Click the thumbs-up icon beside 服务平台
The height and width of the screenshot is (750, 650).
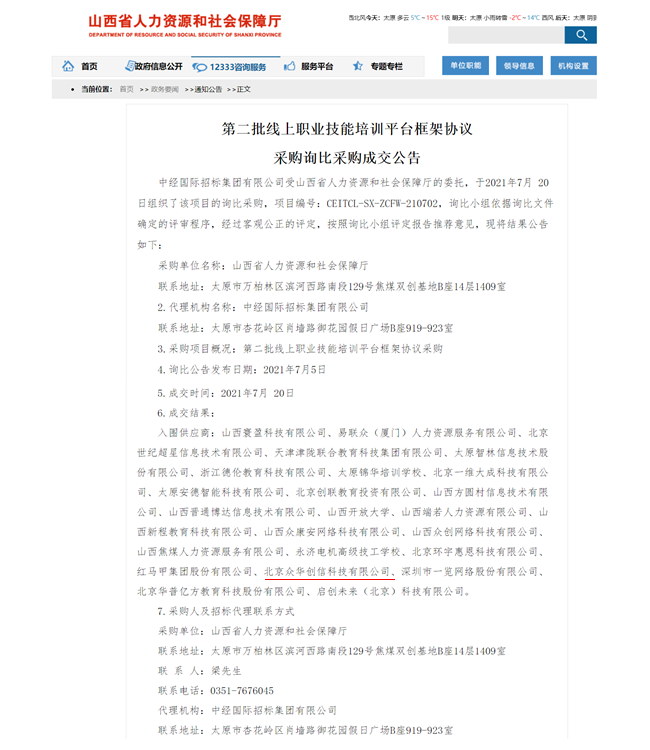[289, 66]
